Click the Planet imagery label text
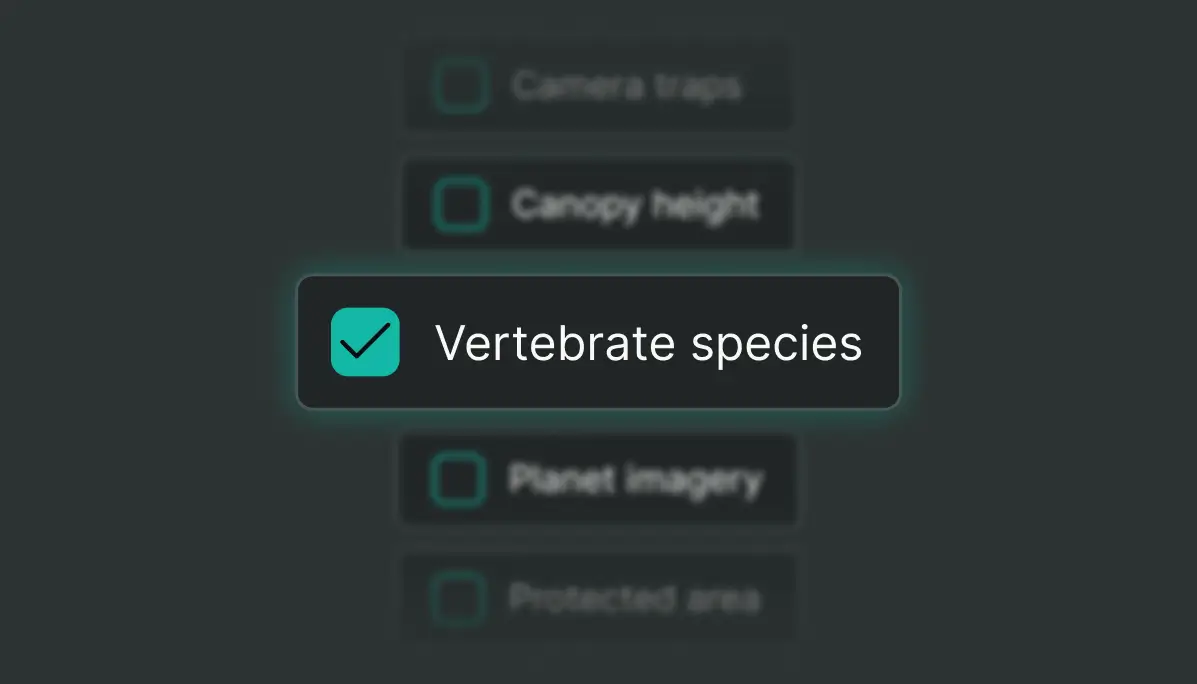The width and height of the screenshot is (1197, 684). coord(636,480)
